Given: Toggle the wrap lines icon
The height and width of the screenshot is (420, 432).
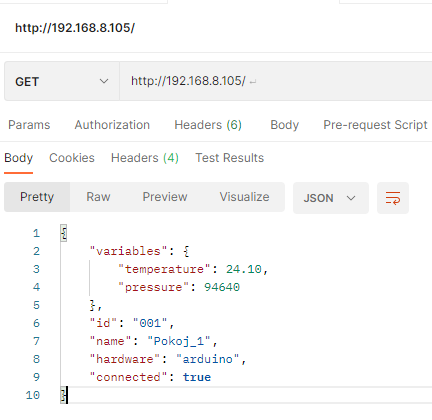Looking at the screenshot, I should pos(393,198).
